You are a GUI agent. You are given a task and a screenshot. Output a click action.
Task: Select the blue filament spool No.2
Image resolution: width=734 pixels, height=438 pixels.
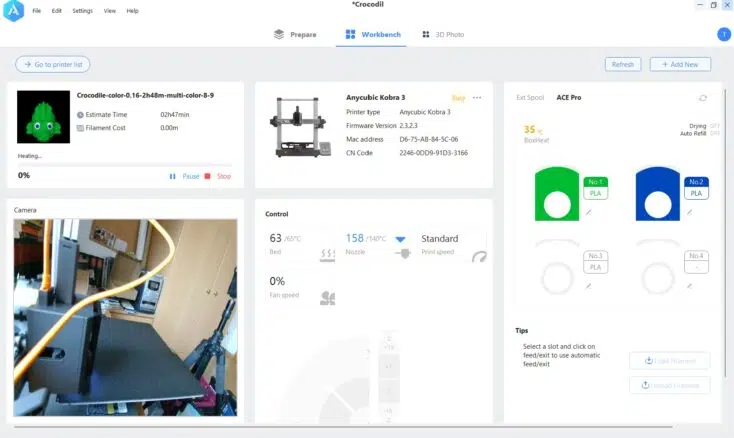(658, 194)
